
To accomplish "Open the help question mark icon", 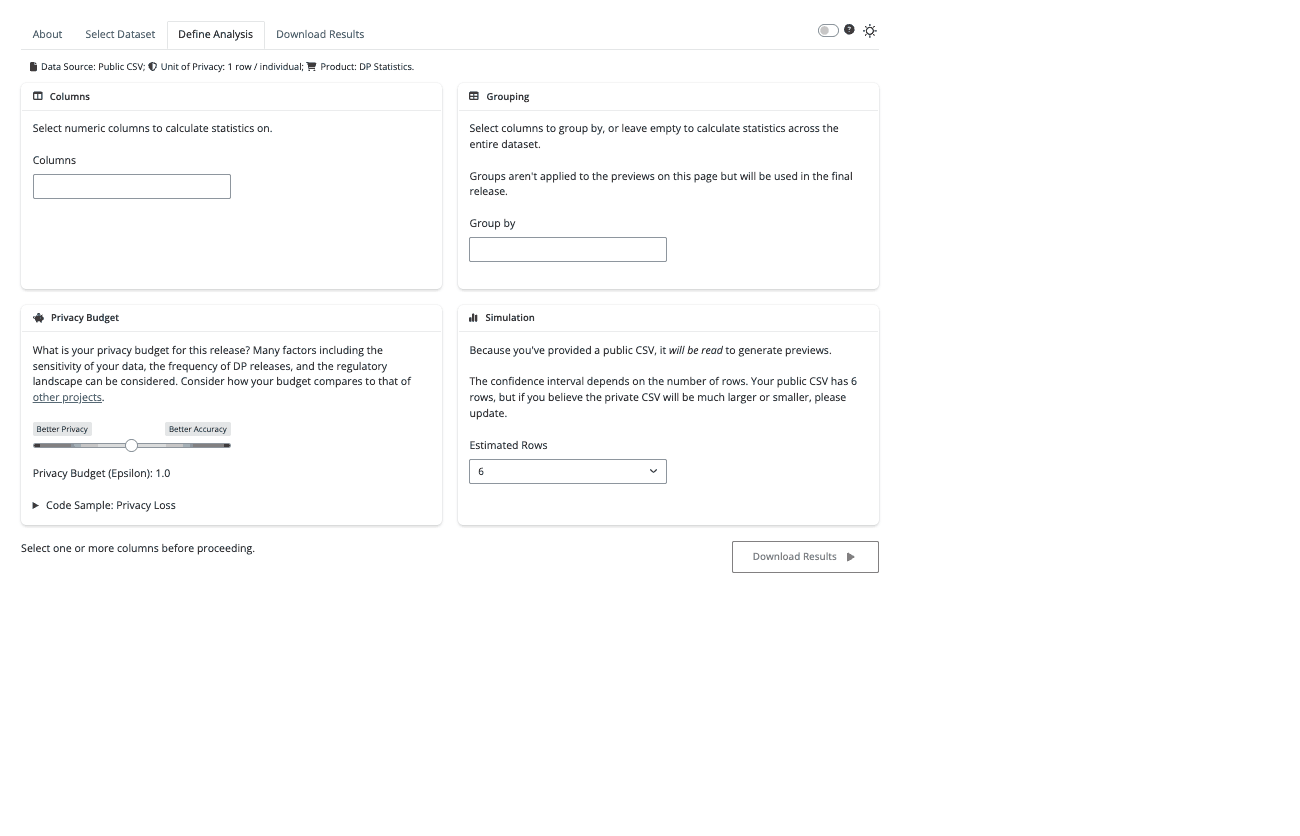I will point(849,29).
